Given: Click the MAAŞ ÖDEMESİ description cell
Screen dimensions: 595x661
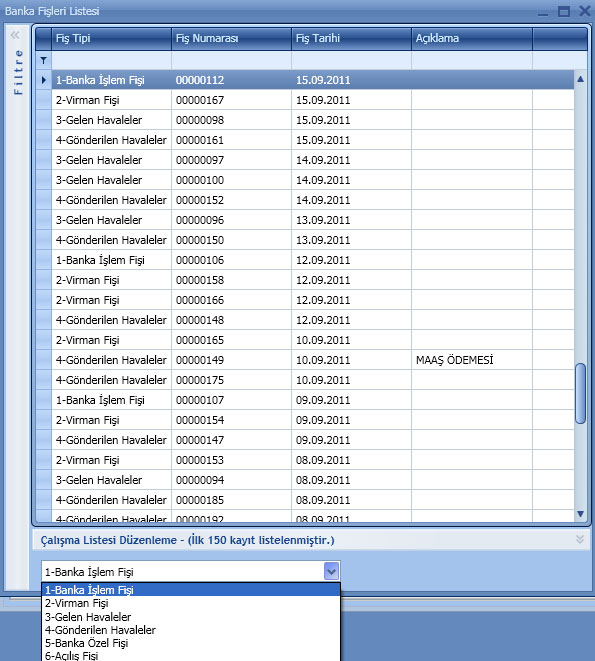Looking at the screenshot, I should pos(472,360).
